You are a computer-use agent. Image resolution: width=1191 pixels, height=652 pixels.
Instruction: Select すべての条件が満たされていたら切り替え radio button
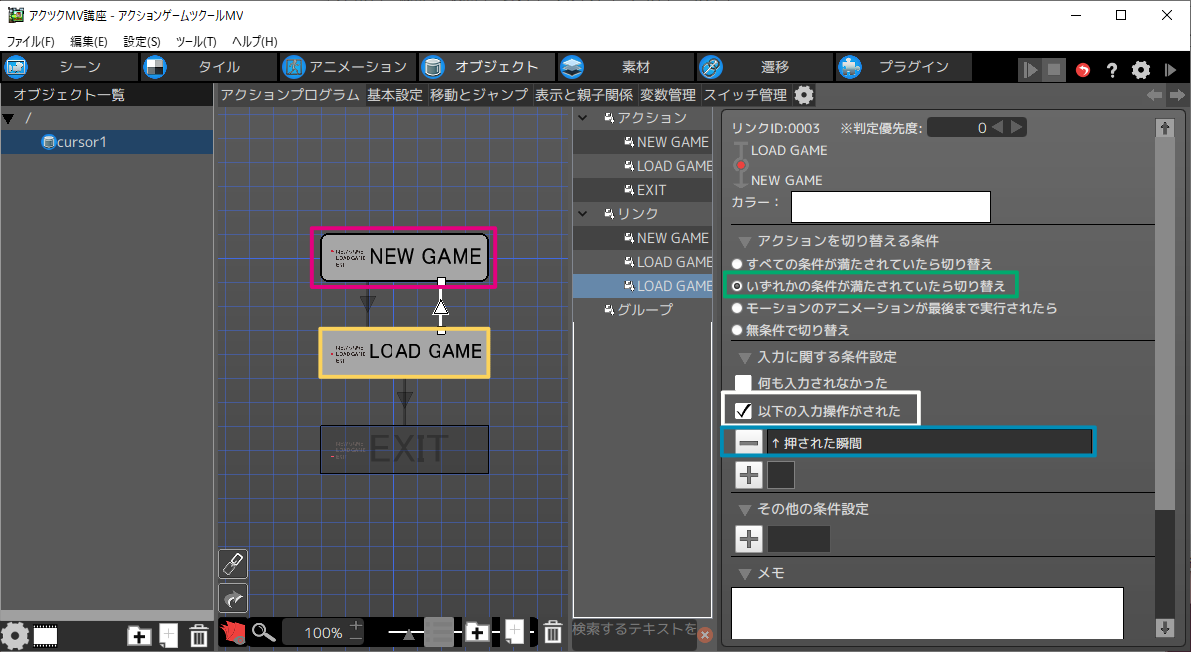click(738, 264)
